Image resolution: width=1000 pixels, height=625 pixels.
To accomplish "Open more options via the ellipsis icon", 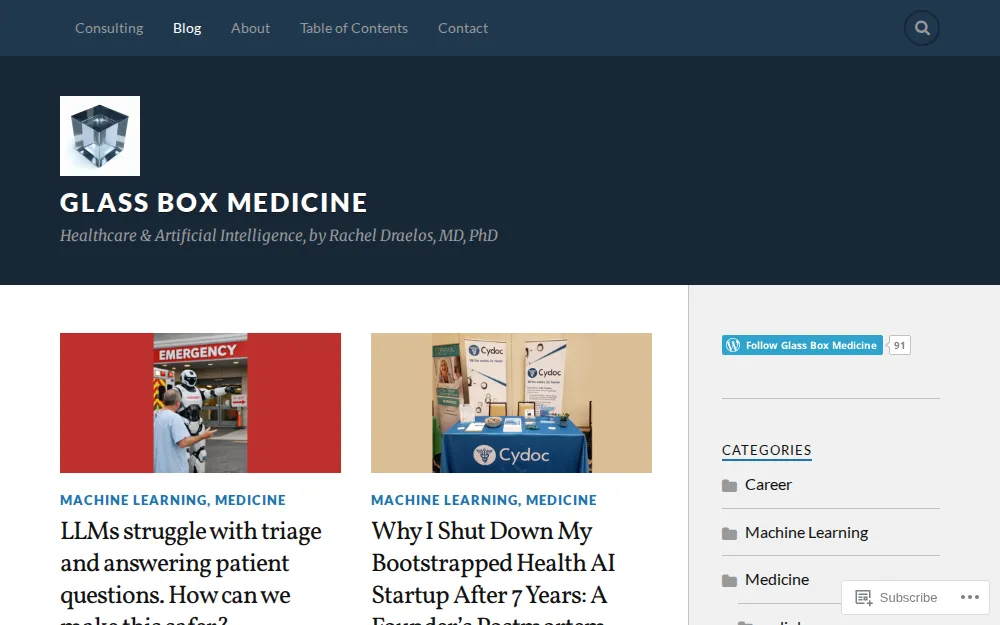I will pyautogui.click(x=969, y=597).
